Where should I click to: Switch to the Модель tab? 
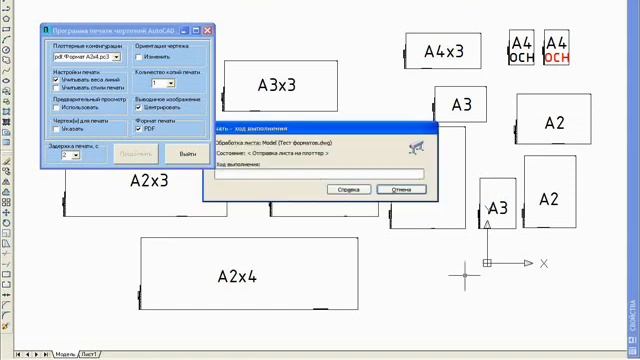tap(65, 354)
